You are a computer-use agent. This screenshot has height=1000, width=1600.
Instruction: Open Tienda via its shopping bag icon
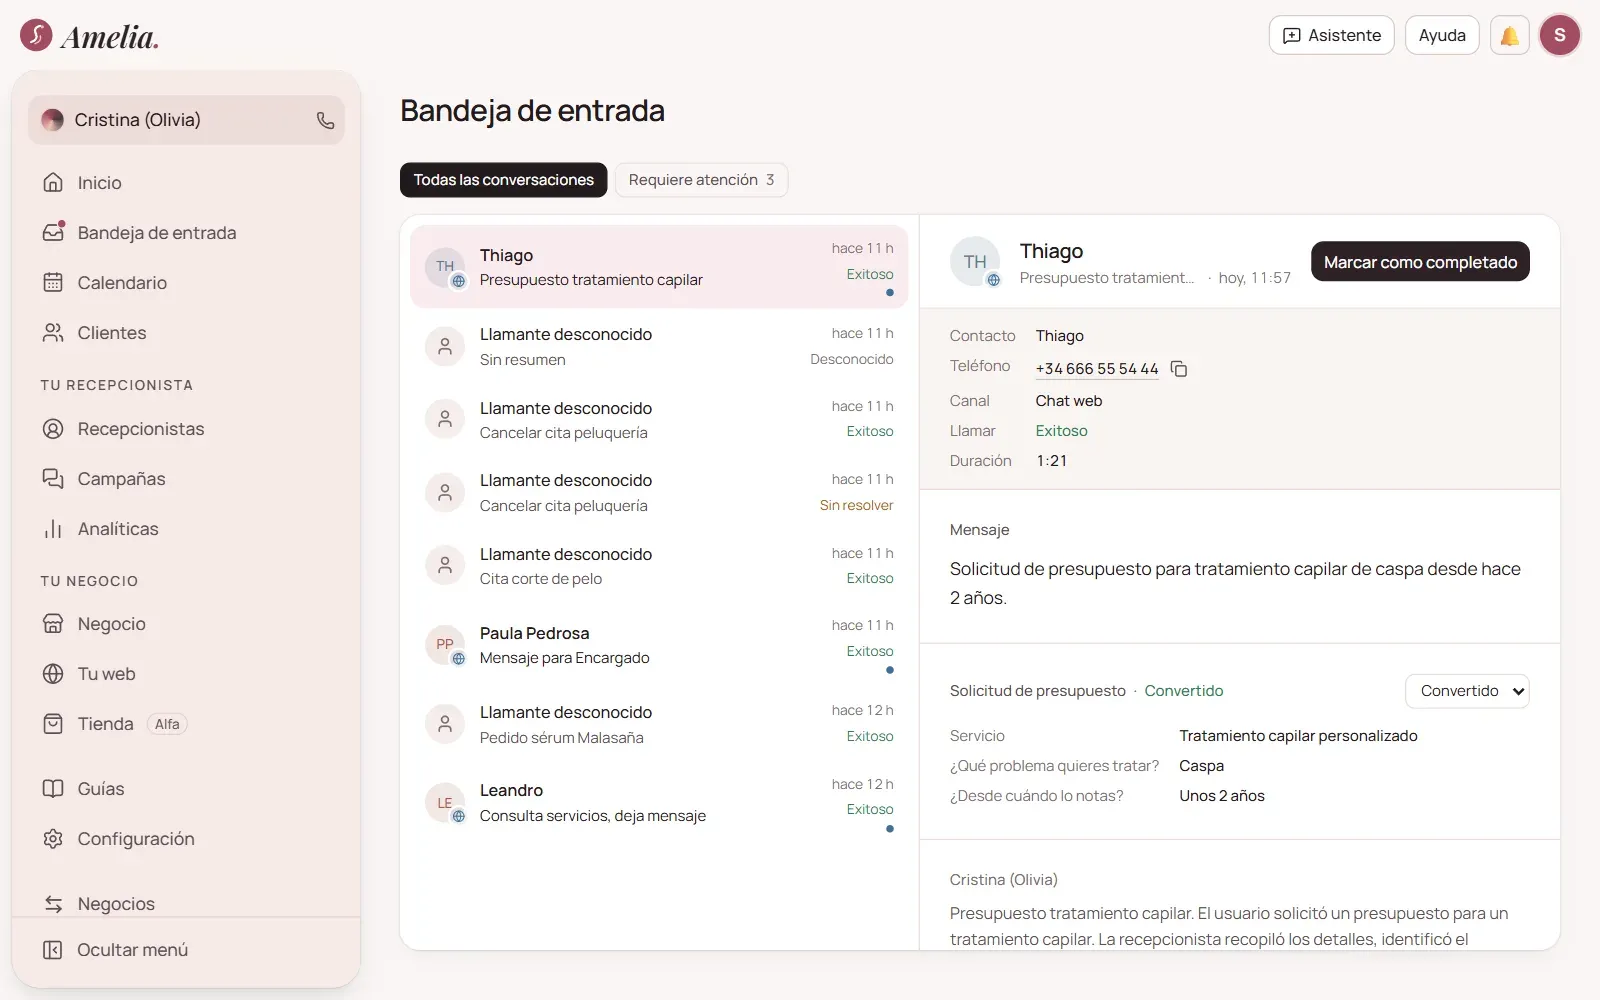53,723
